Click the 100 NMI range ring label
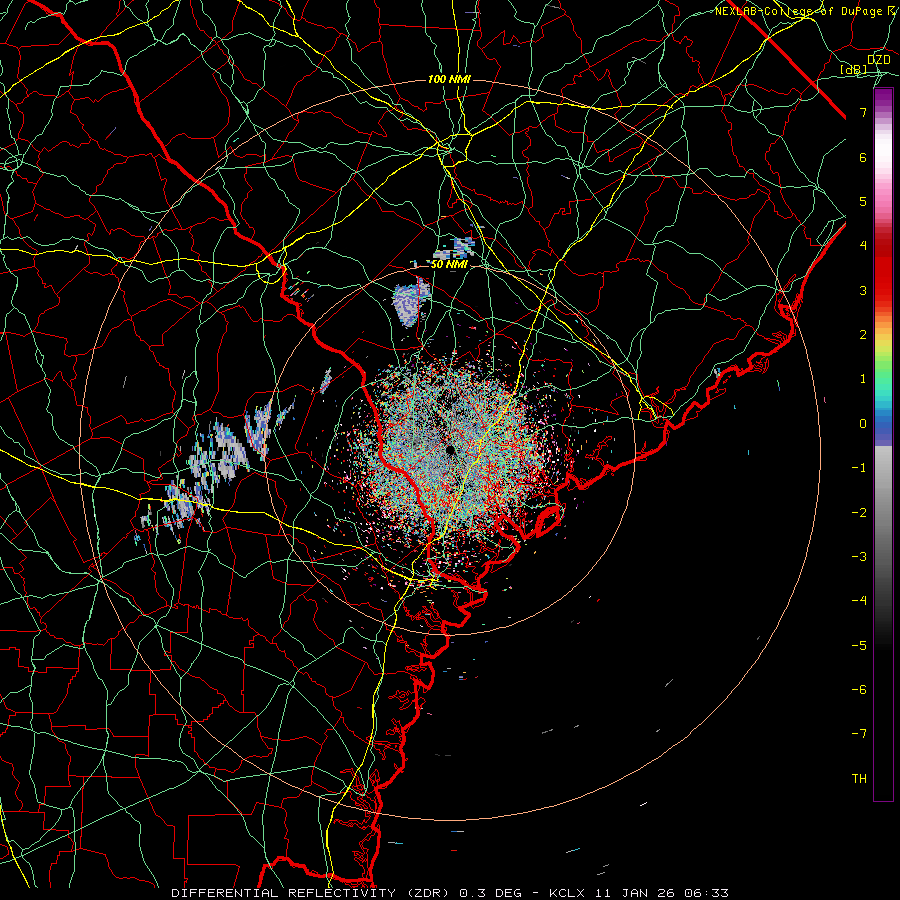The height and width of the screenshot is (900, 900). pos(449,79)
